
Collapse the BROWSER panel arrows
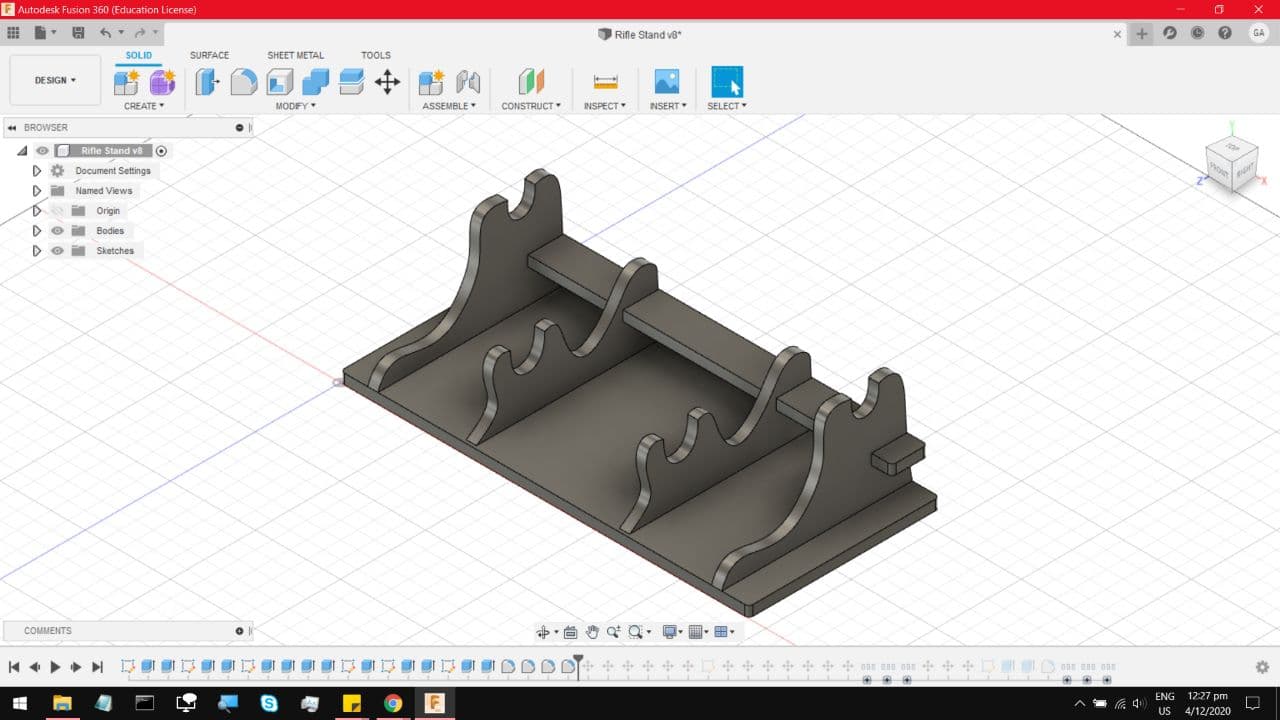[12, 128]
